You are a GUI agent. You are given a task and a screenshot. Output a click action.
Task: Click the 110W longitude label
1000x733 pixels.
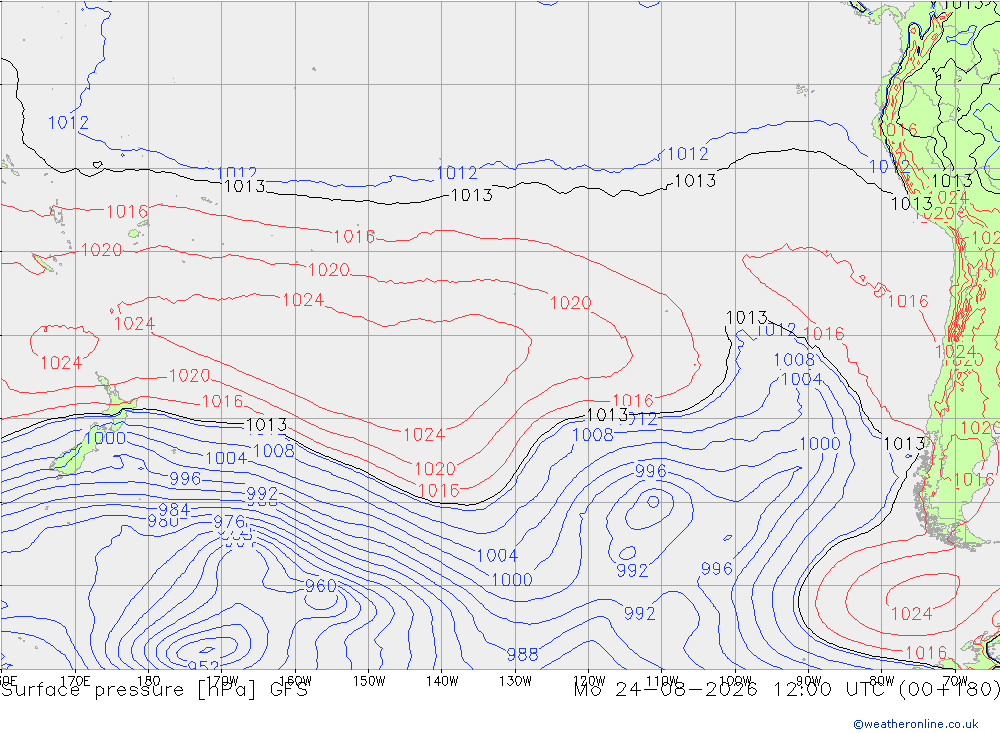point(662,681)
